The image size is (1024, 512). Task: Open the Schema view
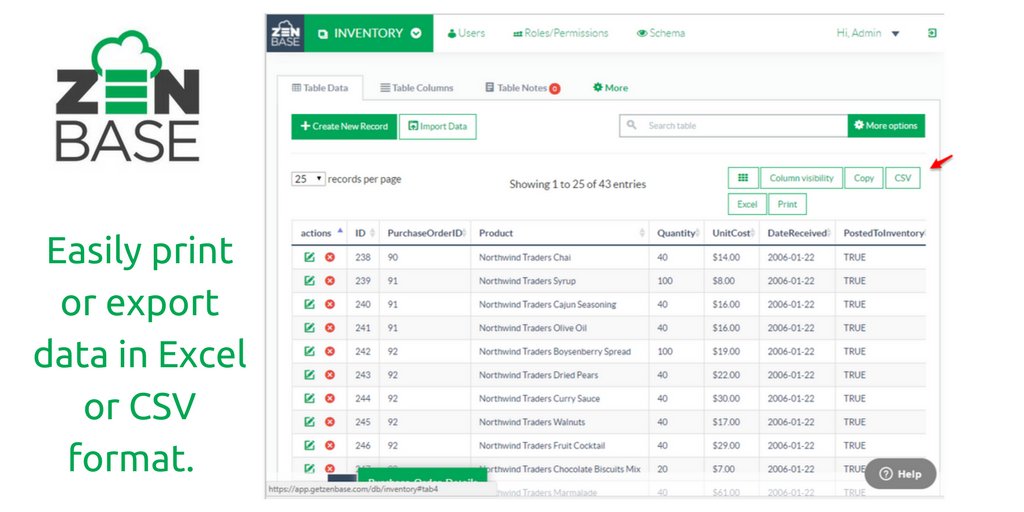click(x=661, y=33)
